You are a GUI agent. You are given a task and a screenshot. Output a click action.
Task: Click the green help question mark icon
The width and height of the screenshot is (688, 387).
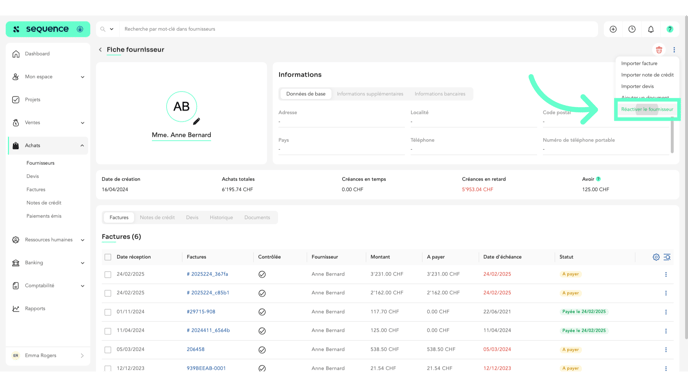670,29
